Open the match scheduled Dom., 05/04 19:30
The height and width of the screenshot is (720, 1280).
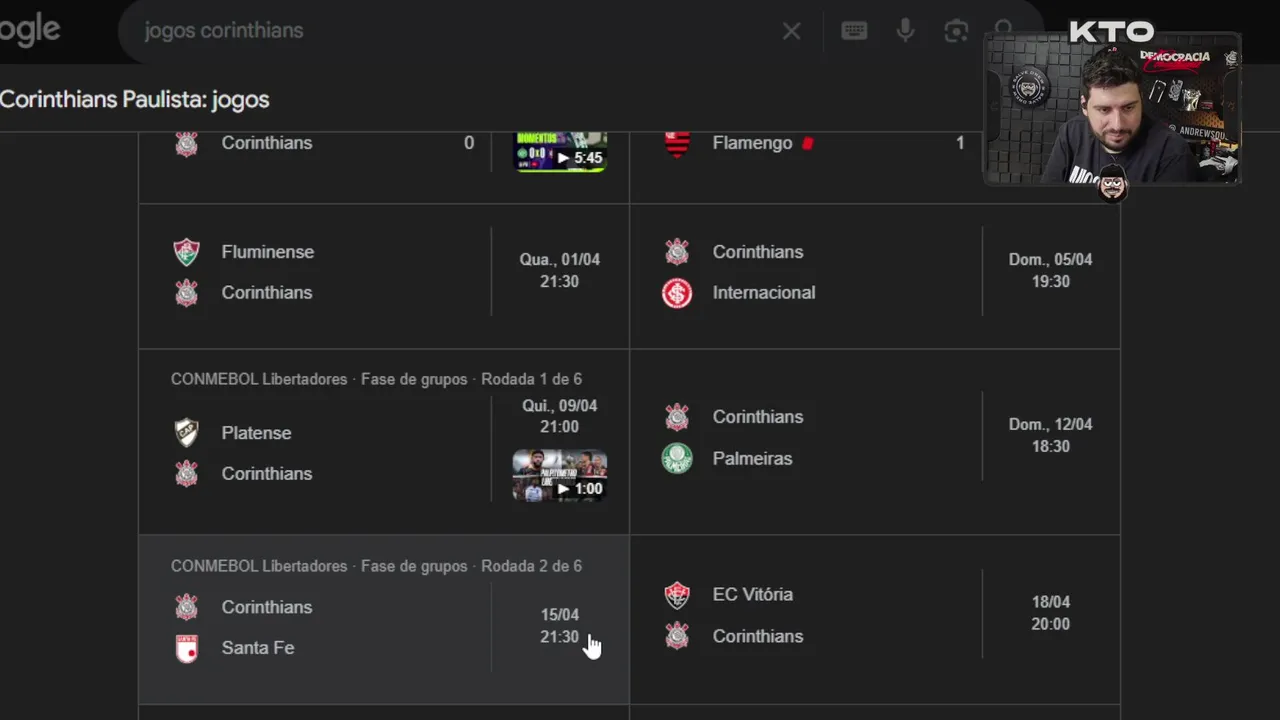tap(1050, 270)
